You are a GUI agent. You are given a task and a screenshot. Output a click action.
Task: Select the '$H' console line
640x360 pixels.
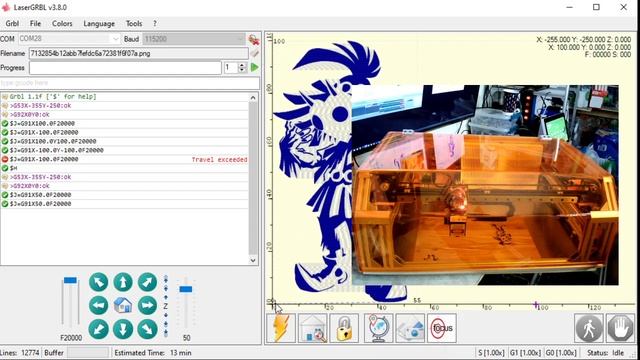[124, 168]
